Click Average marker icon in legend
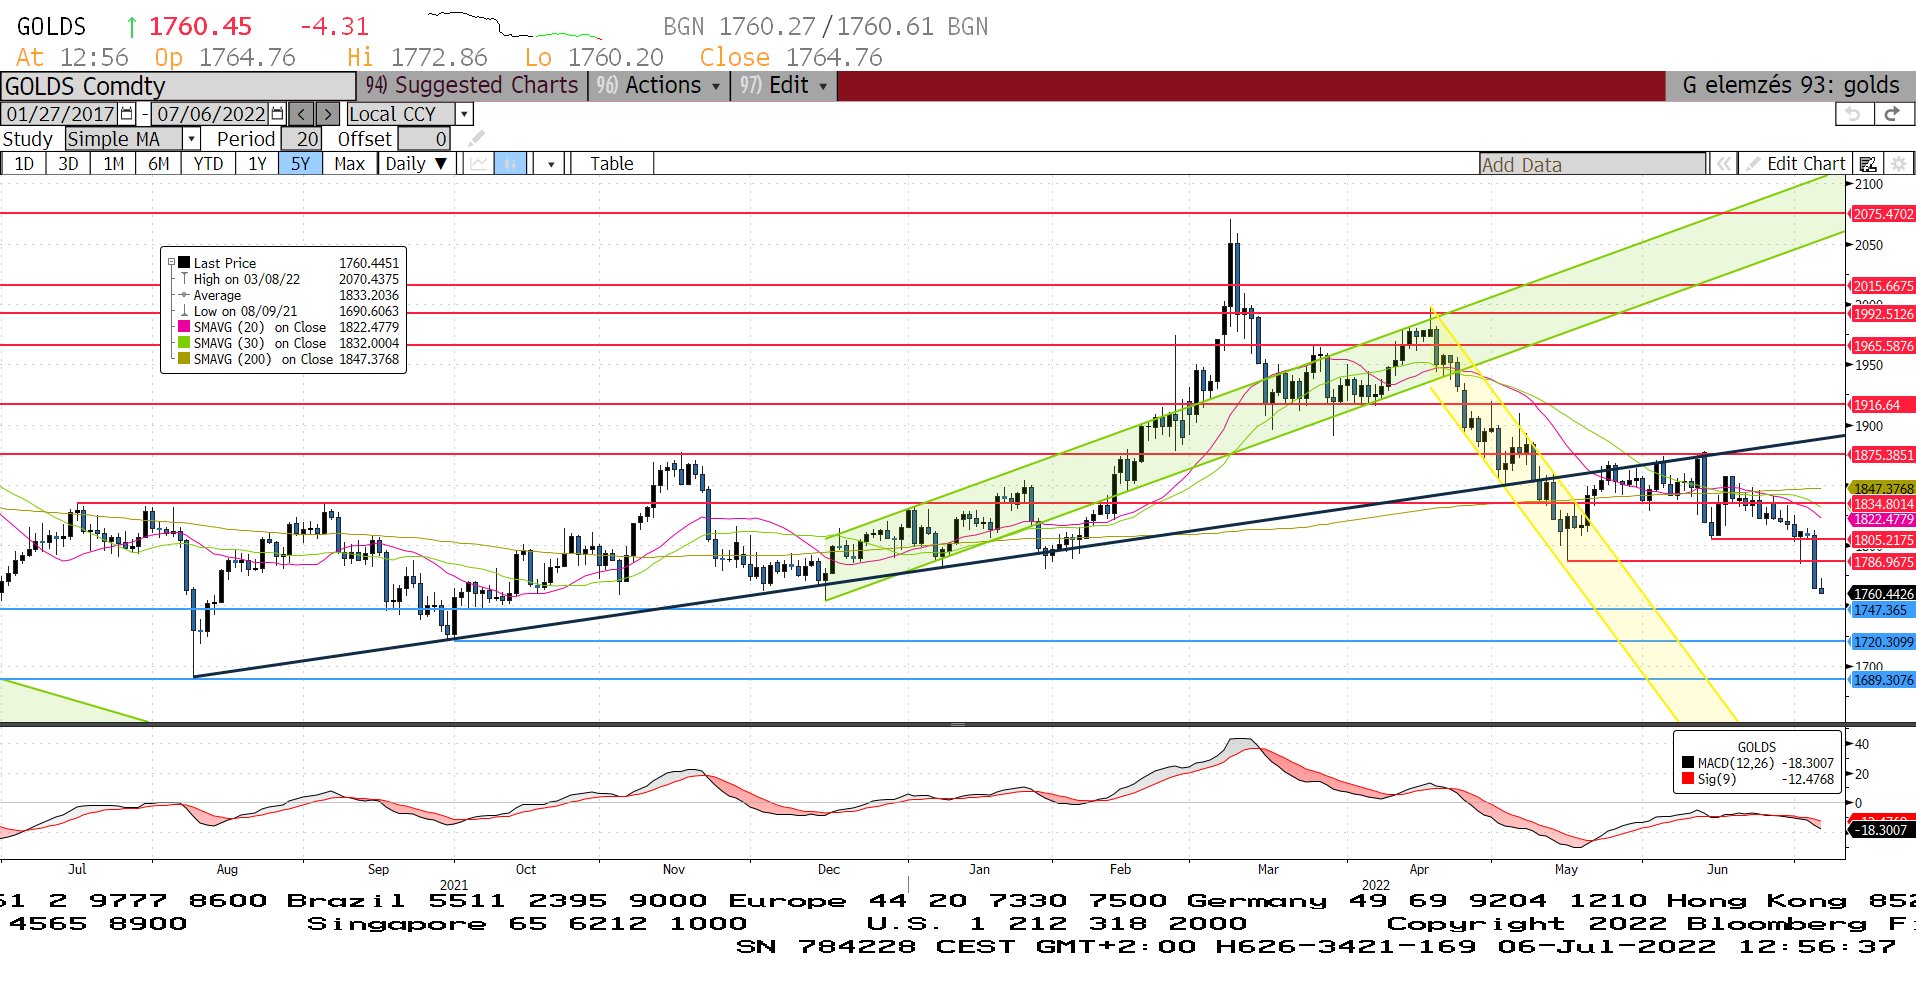 click(184, 295)
